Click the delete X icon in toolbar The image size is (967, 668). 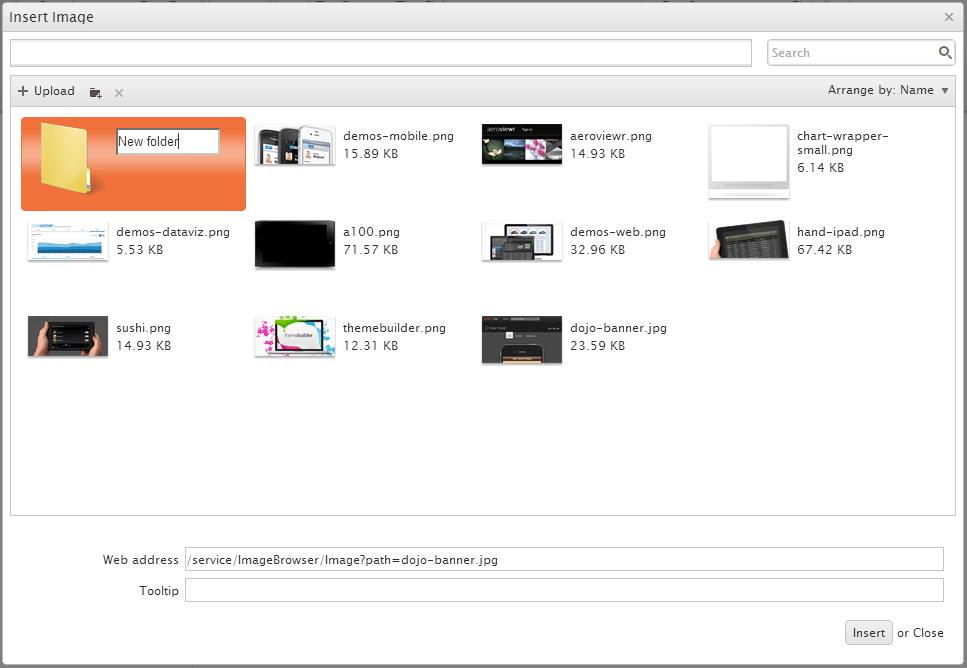tap(118, 91)
